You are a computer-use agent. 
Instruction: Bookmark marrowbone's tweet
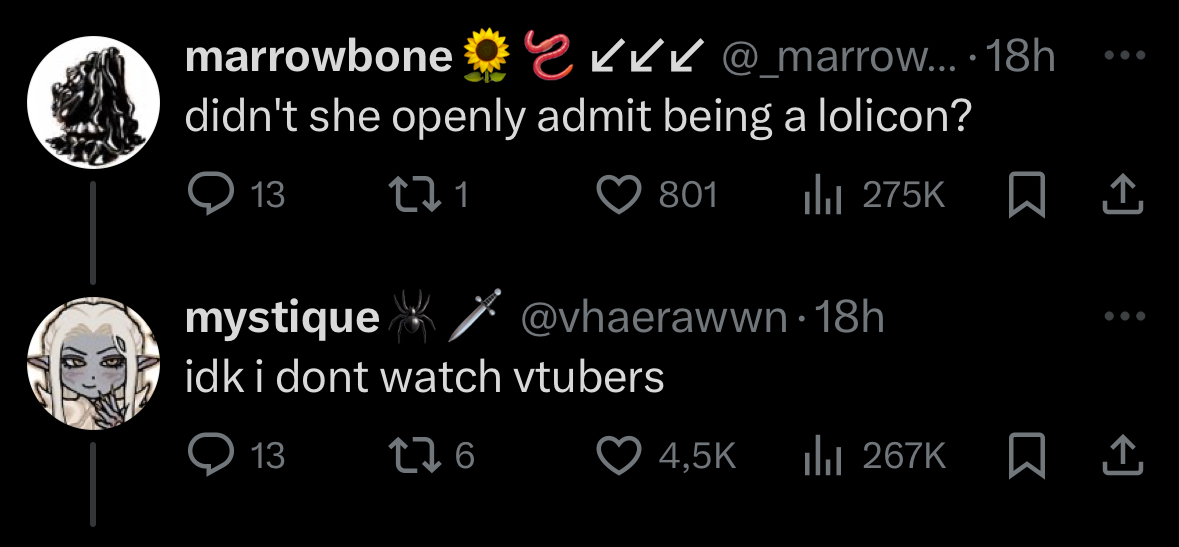tap(1026, 195)
